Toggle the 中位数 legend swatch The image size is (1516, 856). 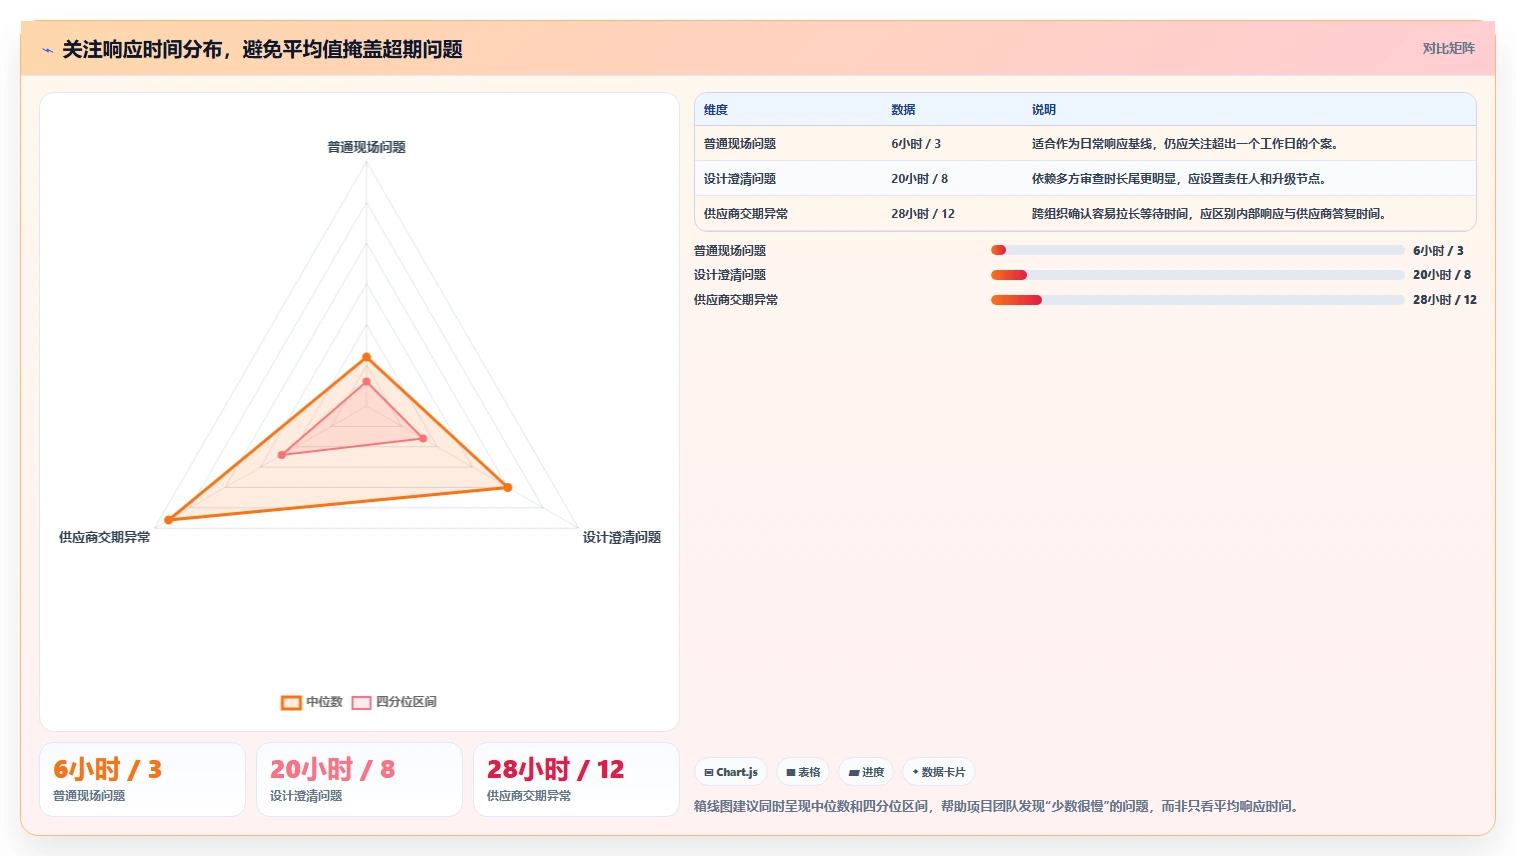[x=291, y=702]
